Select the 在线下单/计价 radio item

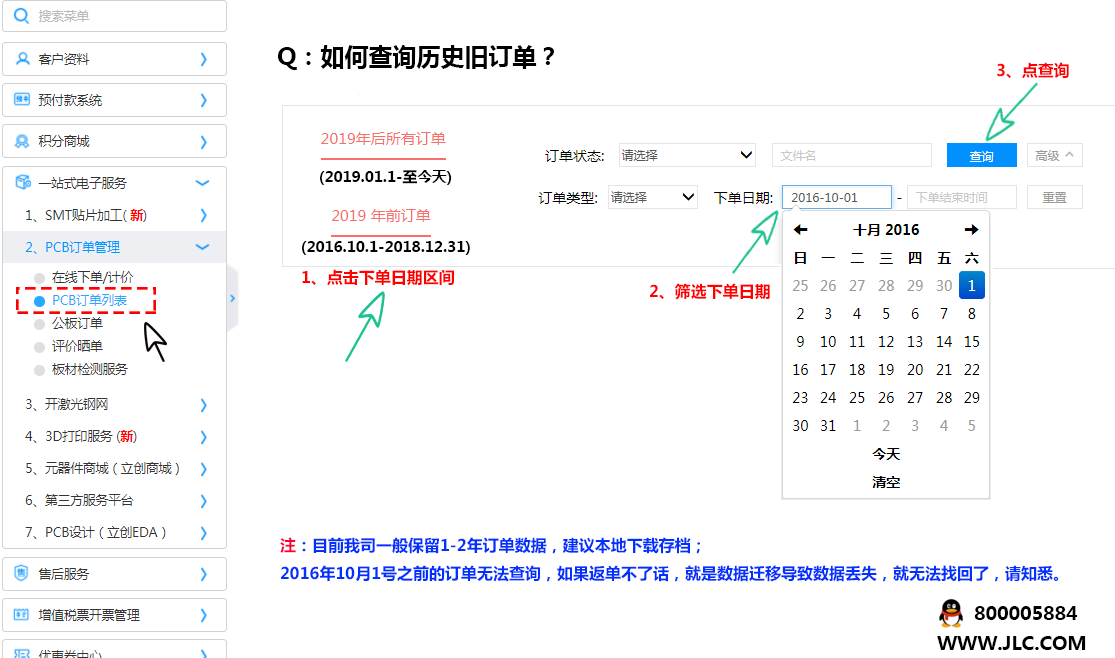(40, 278)
